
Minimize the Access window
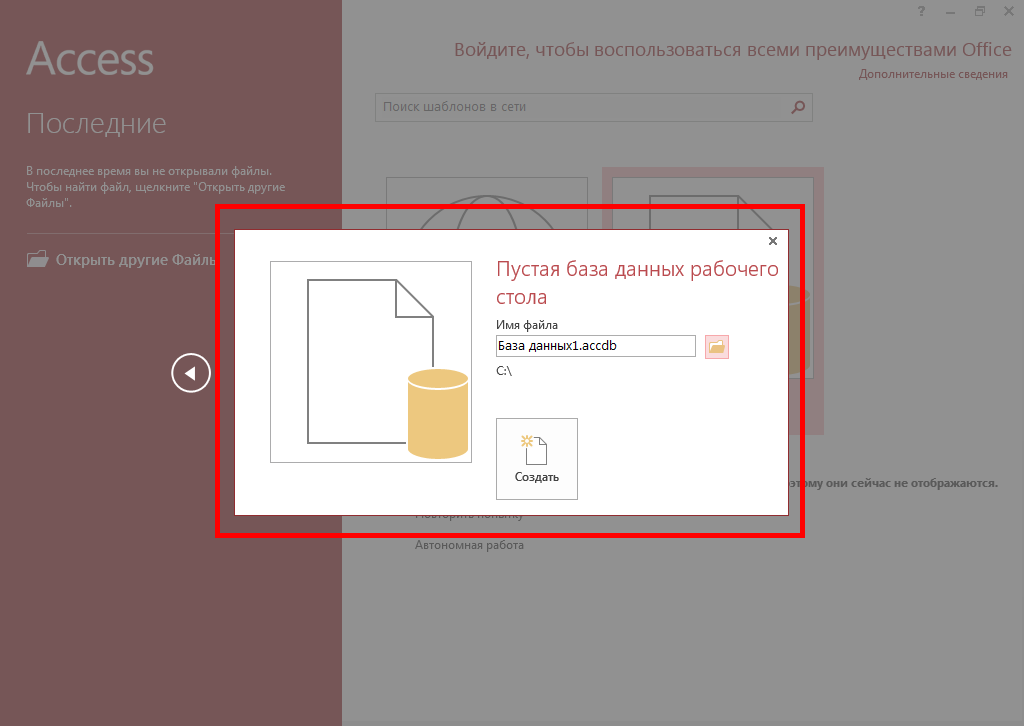(950, 11)
